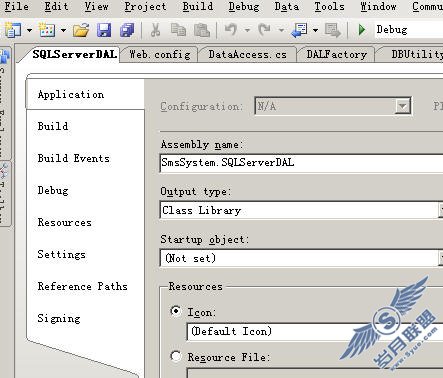
Task: Open the Output type combo box
Action: pos(301,210)
